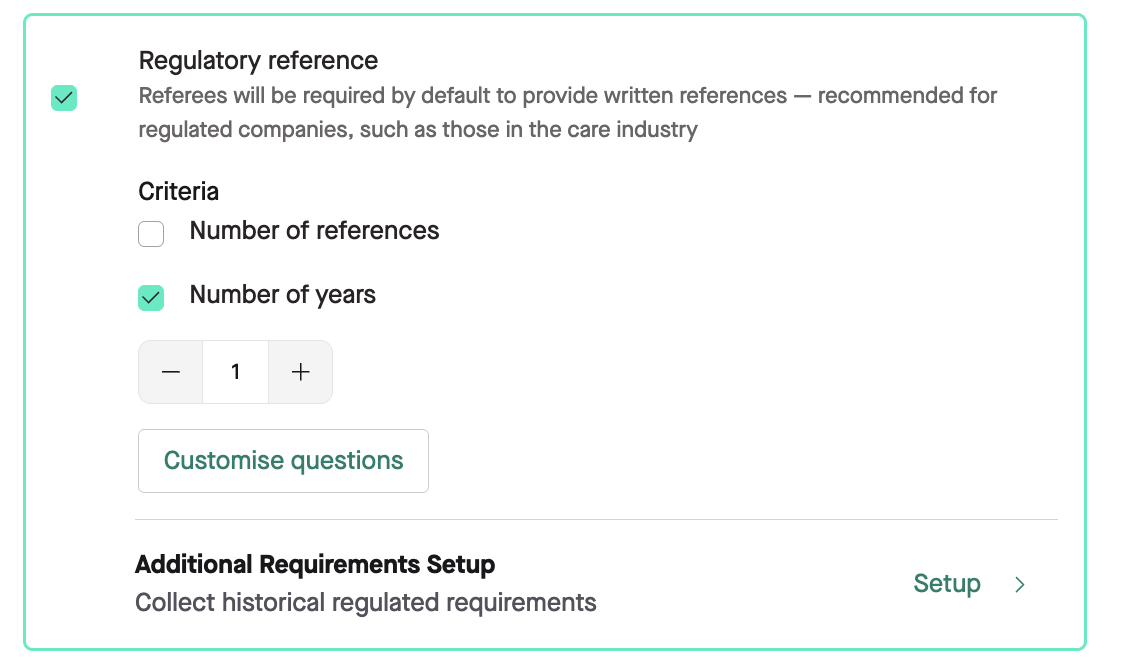
Task: Click empty space right of Customise questions
Action: tap(700, 461)
